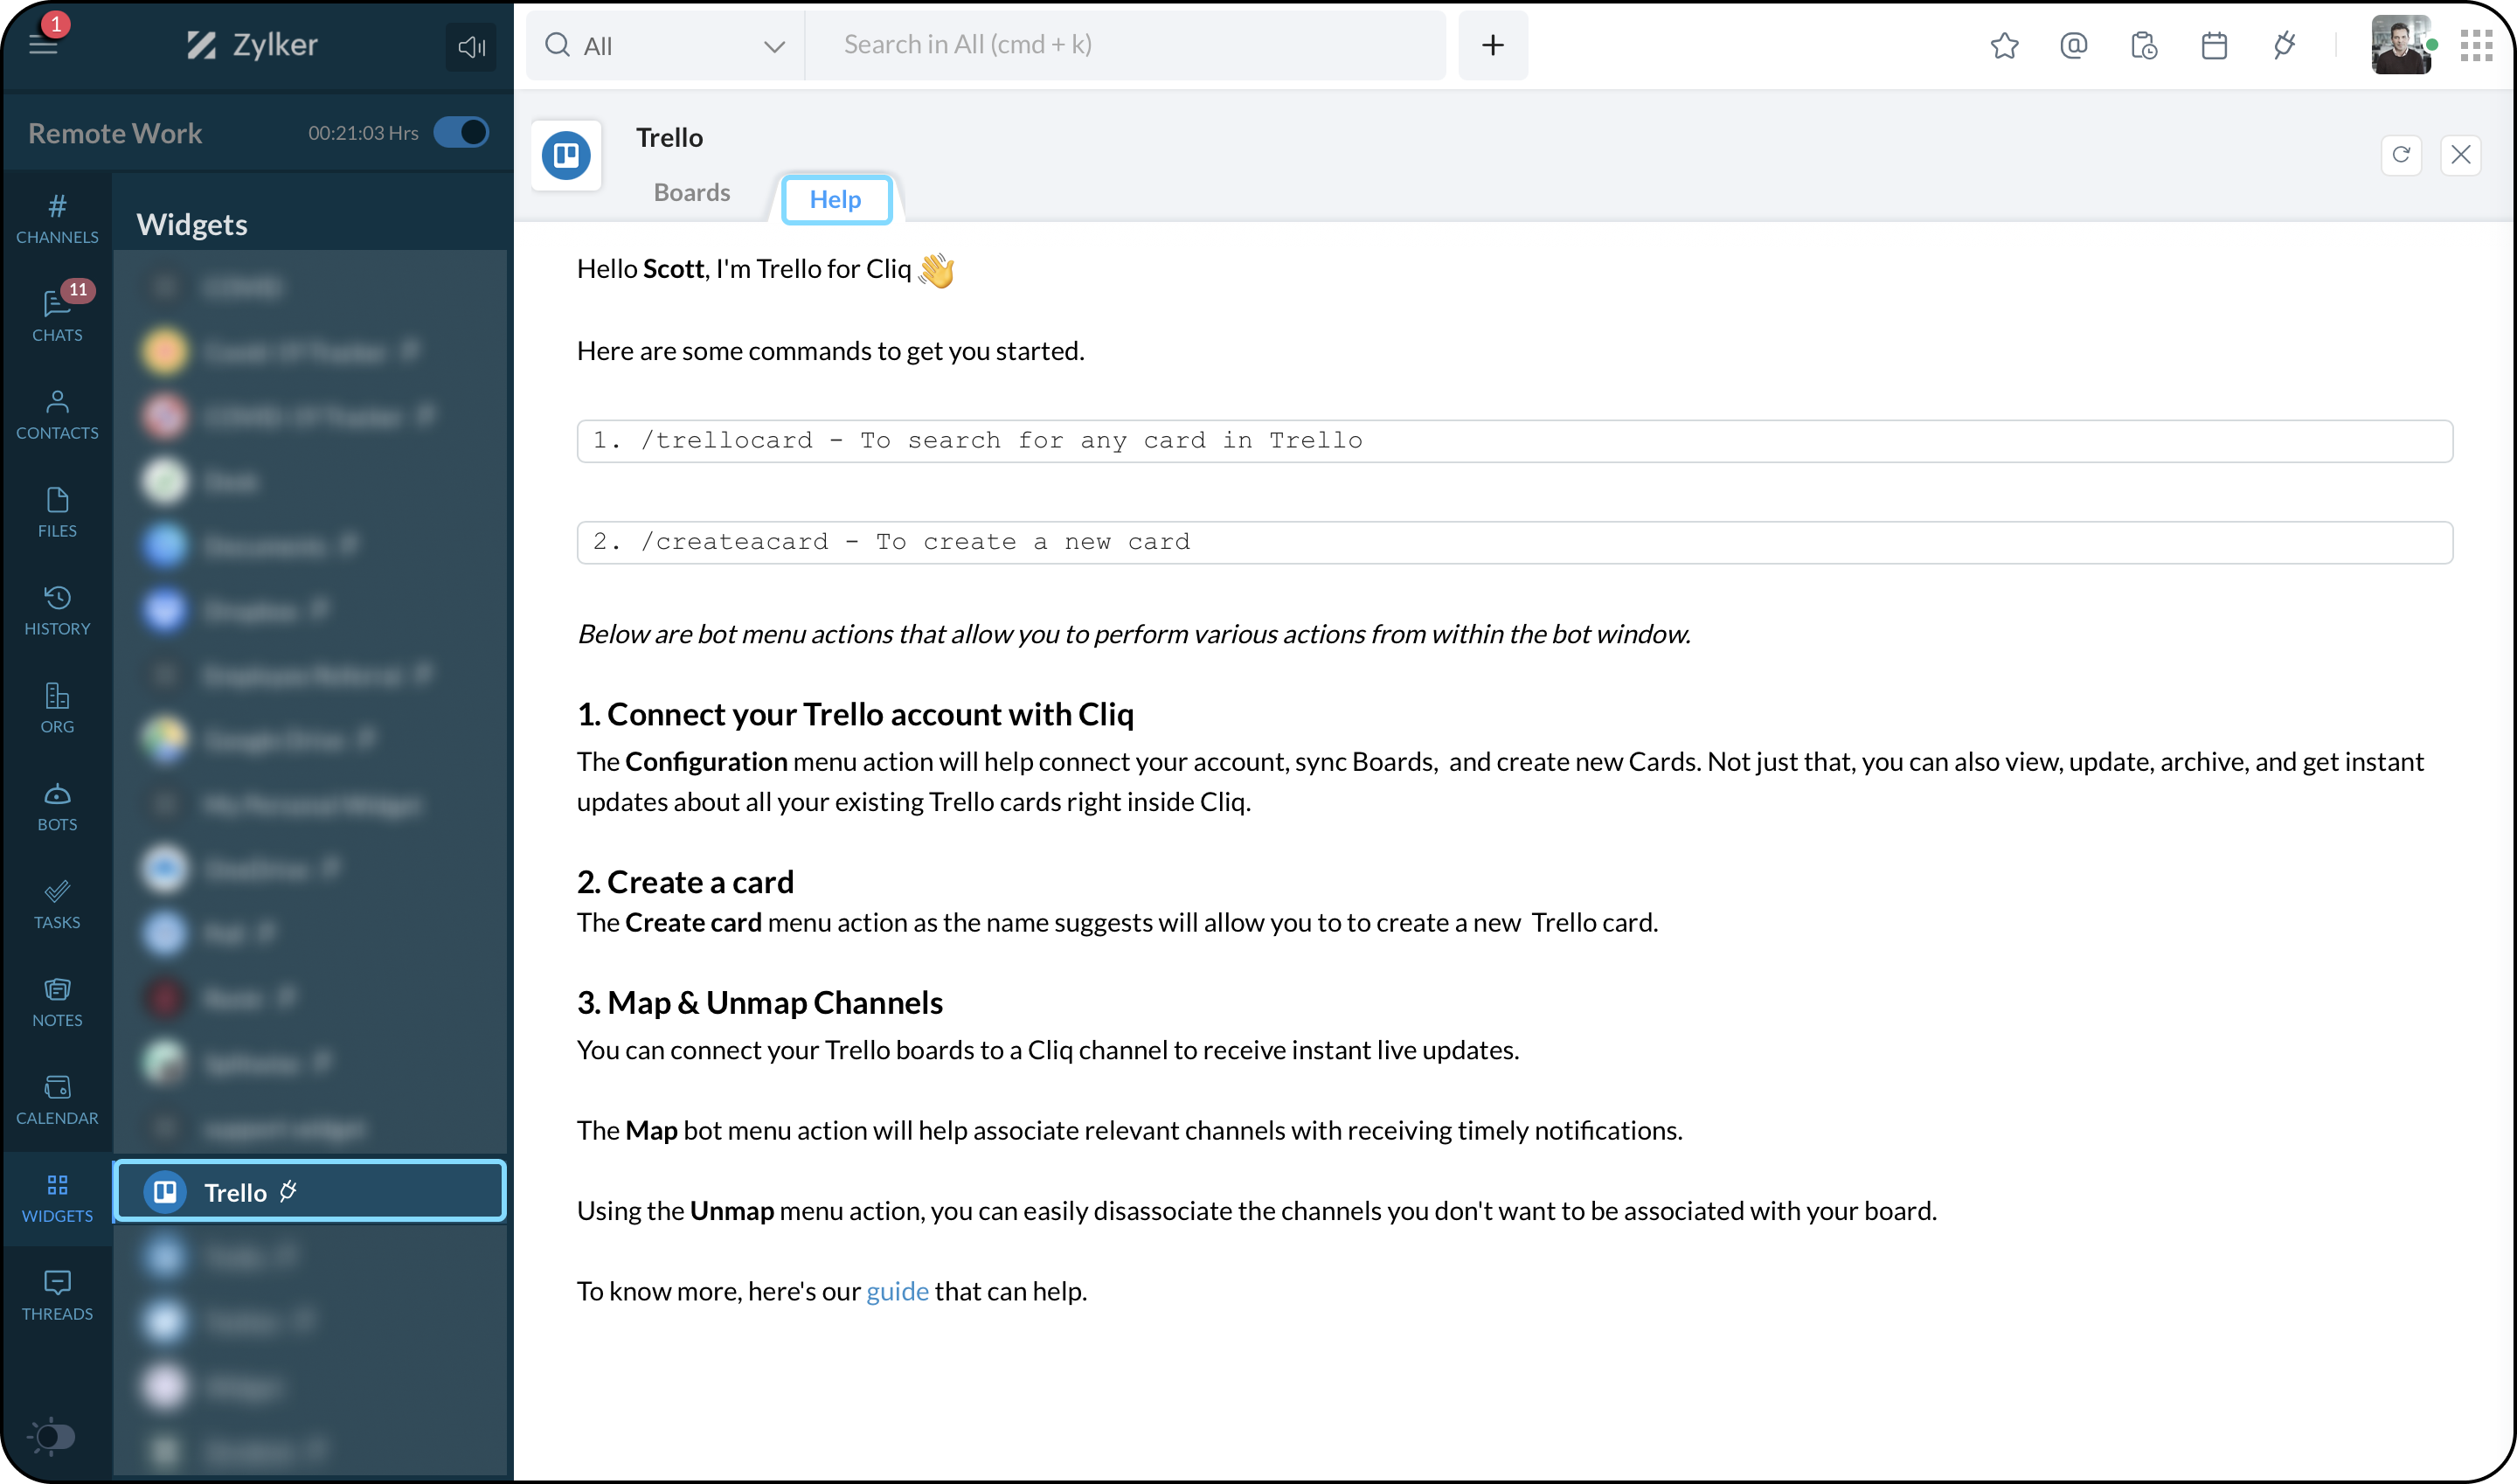Image resolution: width=2517 pixels, height=1484 pixels.
Task: Open the integrations plug icon in top bar
Action: pyautogui.click(x=2284, y=45)
